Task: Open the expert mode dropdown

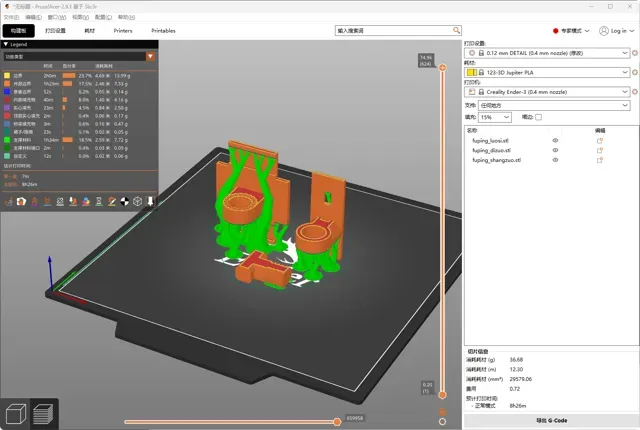Action: coord(571,31)
